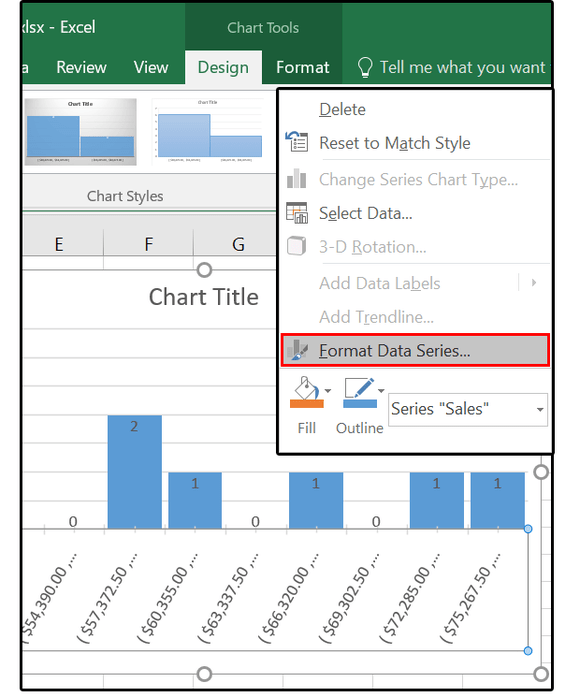Switch to the Review ribbon tab
Viewport: 580px width, 697px height.
[x=81, y=68]
